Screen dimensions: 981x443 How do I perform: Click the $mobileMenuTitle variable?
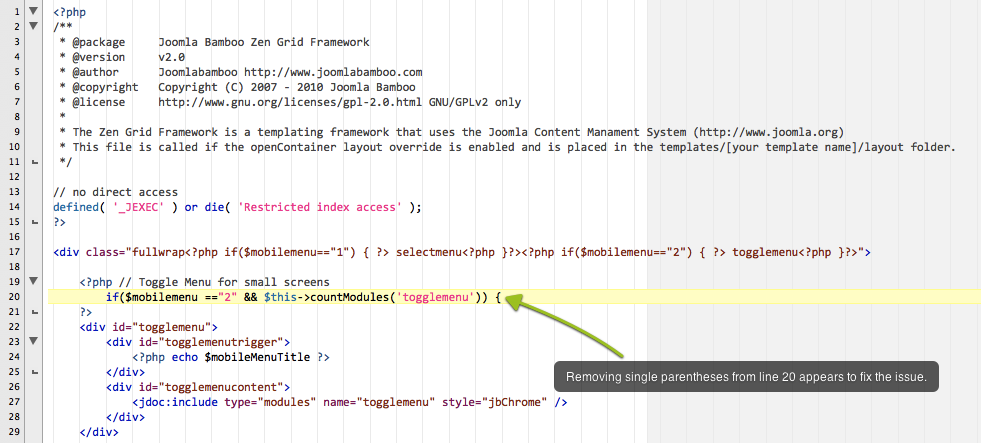[257, 357]
